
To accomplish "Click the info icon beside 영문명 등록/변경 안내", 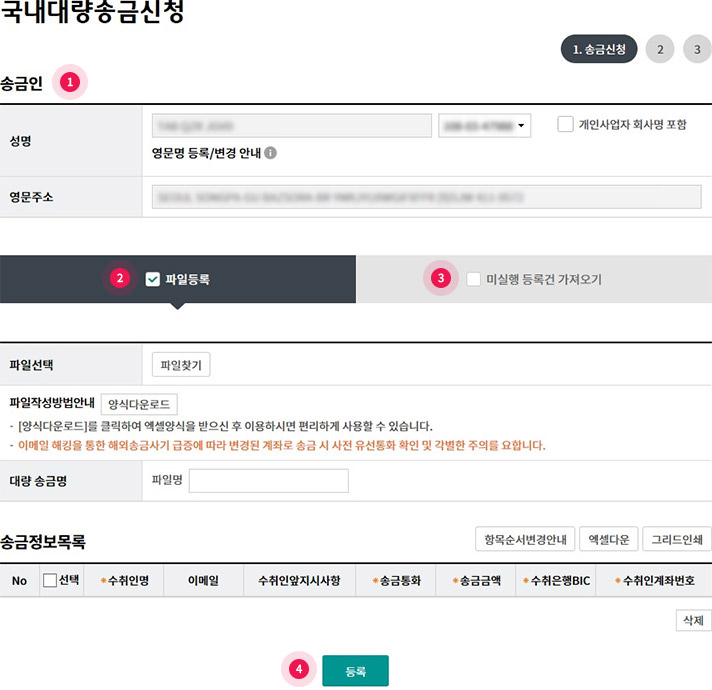I will [271, 154].
